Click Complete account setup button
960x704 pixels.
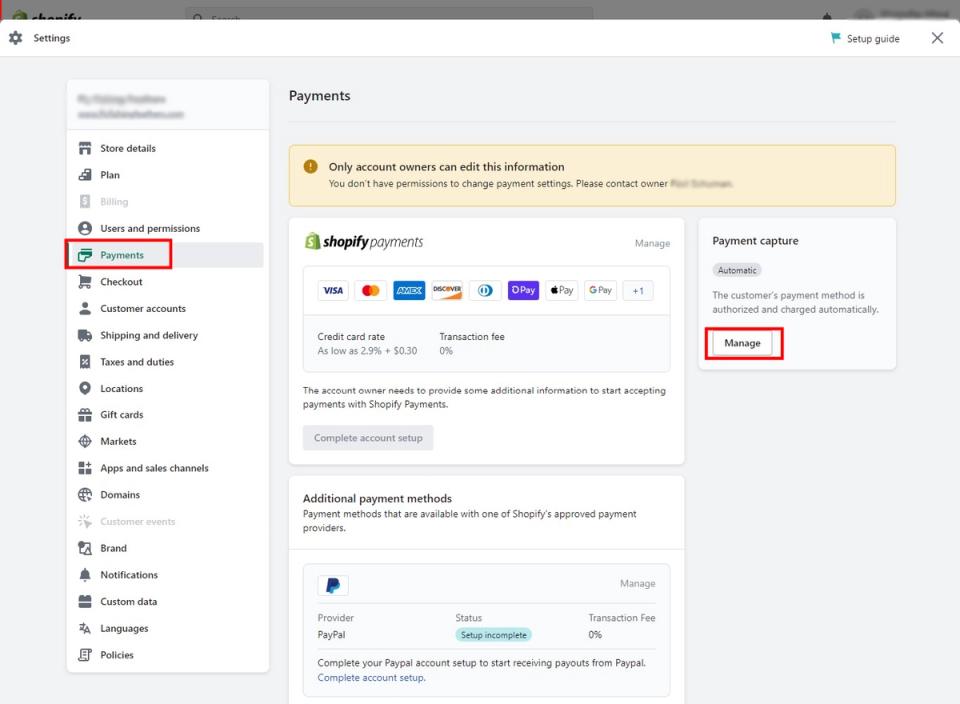point(368,438)
